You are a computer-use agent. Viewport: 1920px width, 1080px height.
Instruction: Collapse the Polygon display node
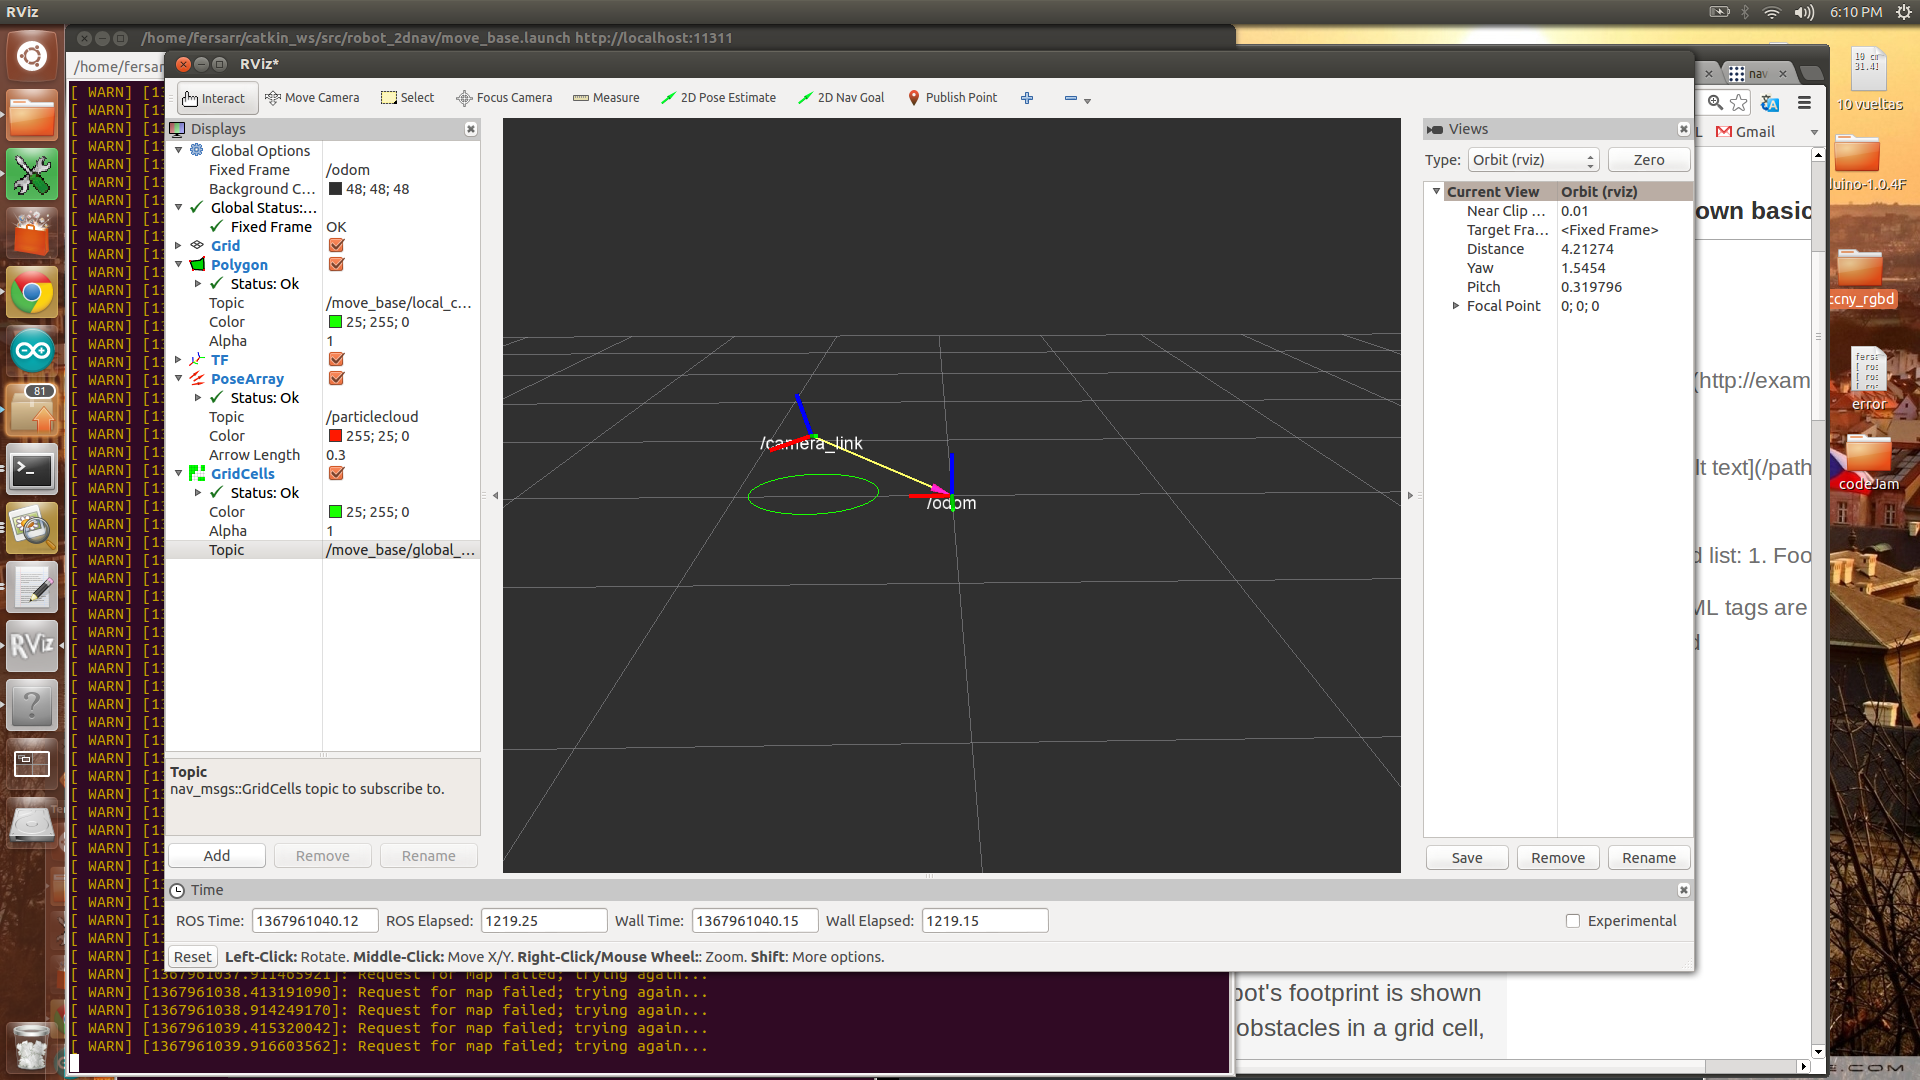[179, 265]
